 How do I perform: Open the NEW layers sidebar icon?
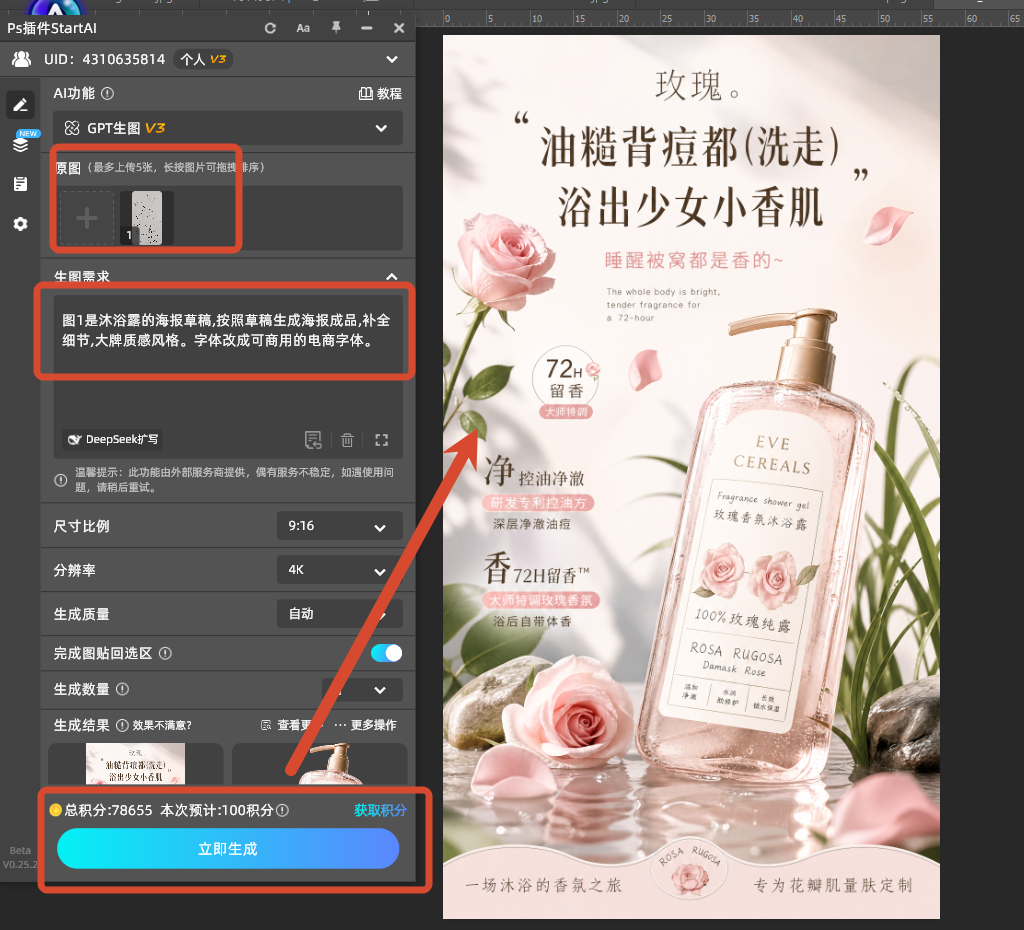(x=22, y=142)
